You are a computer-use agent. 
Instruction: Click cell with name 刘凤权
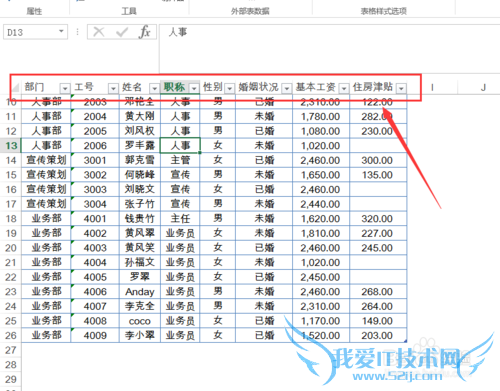[x=140, y=131]
